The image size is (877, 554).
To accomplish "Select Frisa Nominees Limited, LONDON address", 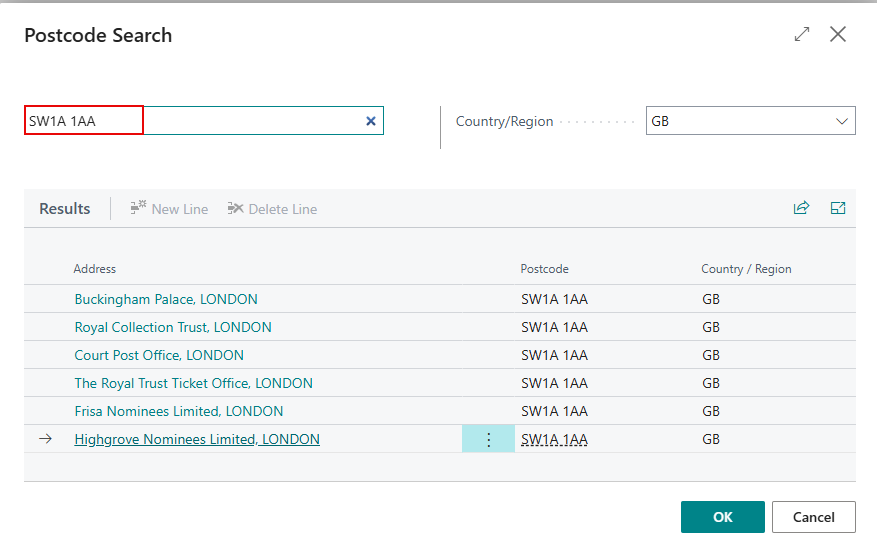I will (x=179, y=411).
